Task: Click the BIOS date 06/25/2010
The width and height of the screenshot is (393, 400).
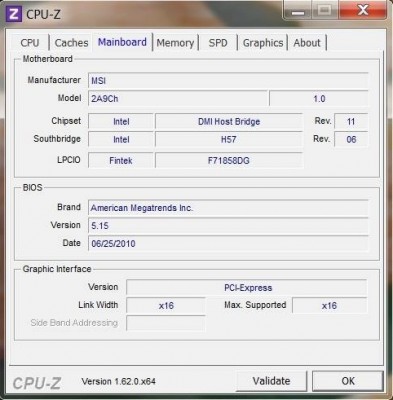Action: coord(228,244)
